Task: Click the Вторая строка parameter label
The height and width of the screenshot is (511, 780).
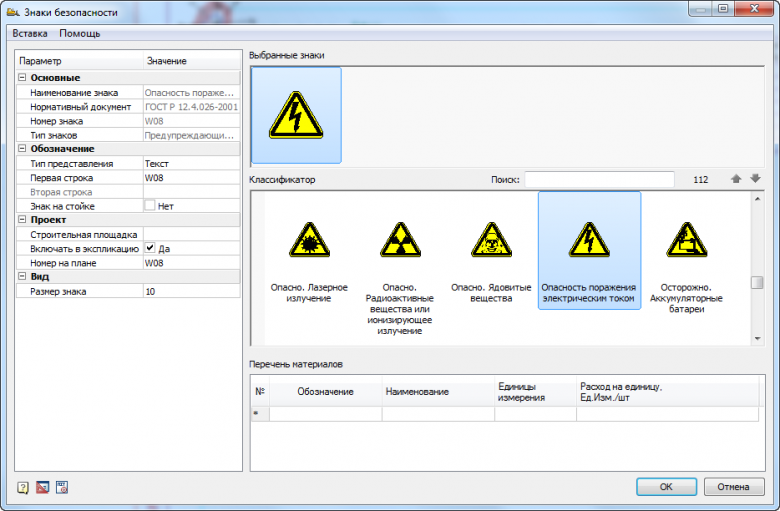Action: 61,192
